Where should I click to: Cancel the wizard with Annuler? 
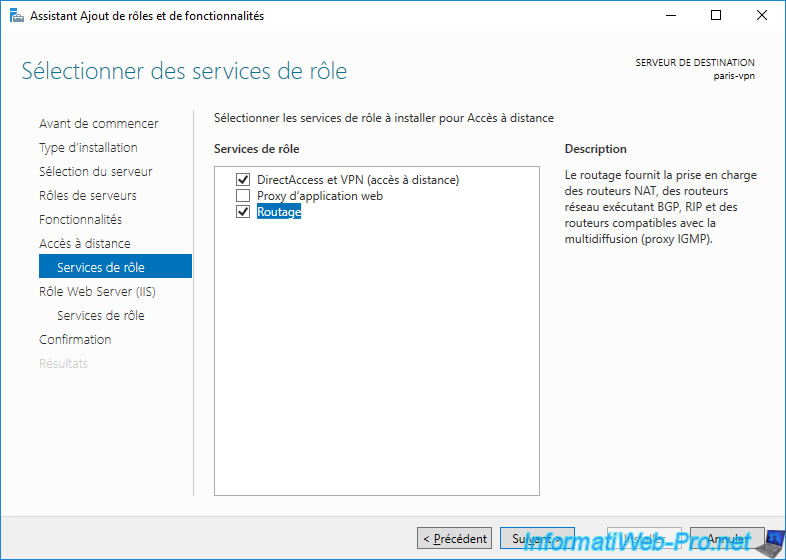click(x=727, y=539)
